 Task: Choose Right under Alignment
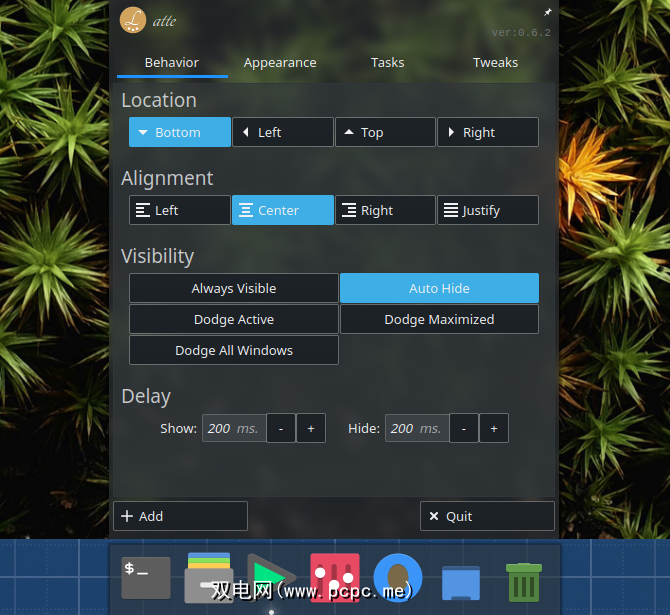[385, 210]
